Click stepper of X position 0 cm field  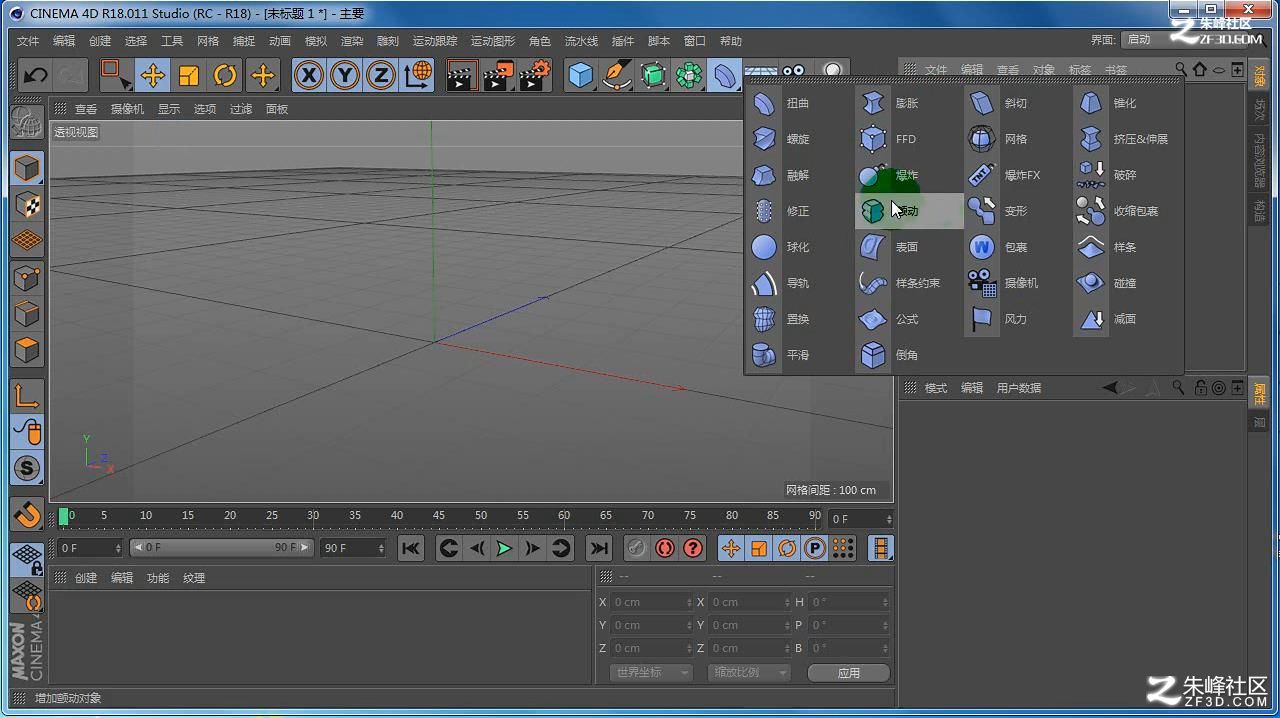[689, 602]
